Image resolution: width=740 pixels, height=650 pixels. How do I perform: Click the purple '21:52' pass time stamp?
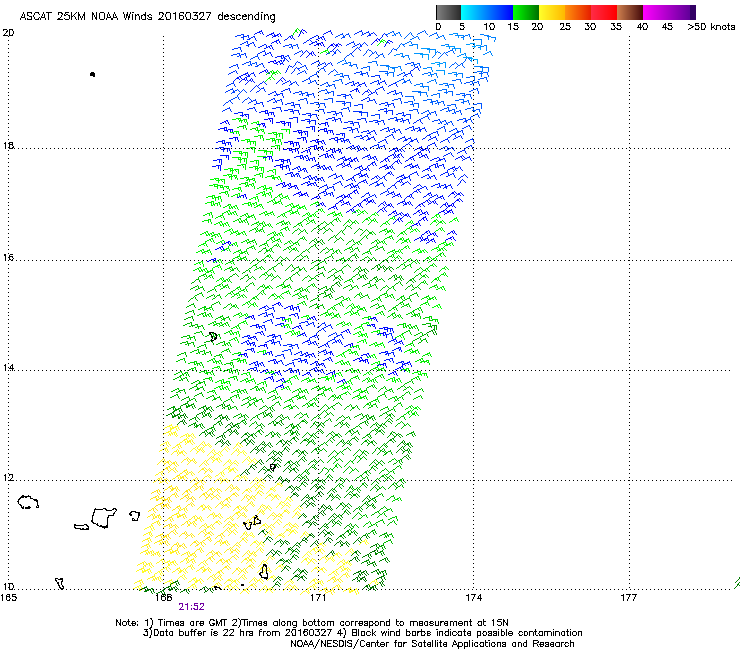(x=192, y=607)
